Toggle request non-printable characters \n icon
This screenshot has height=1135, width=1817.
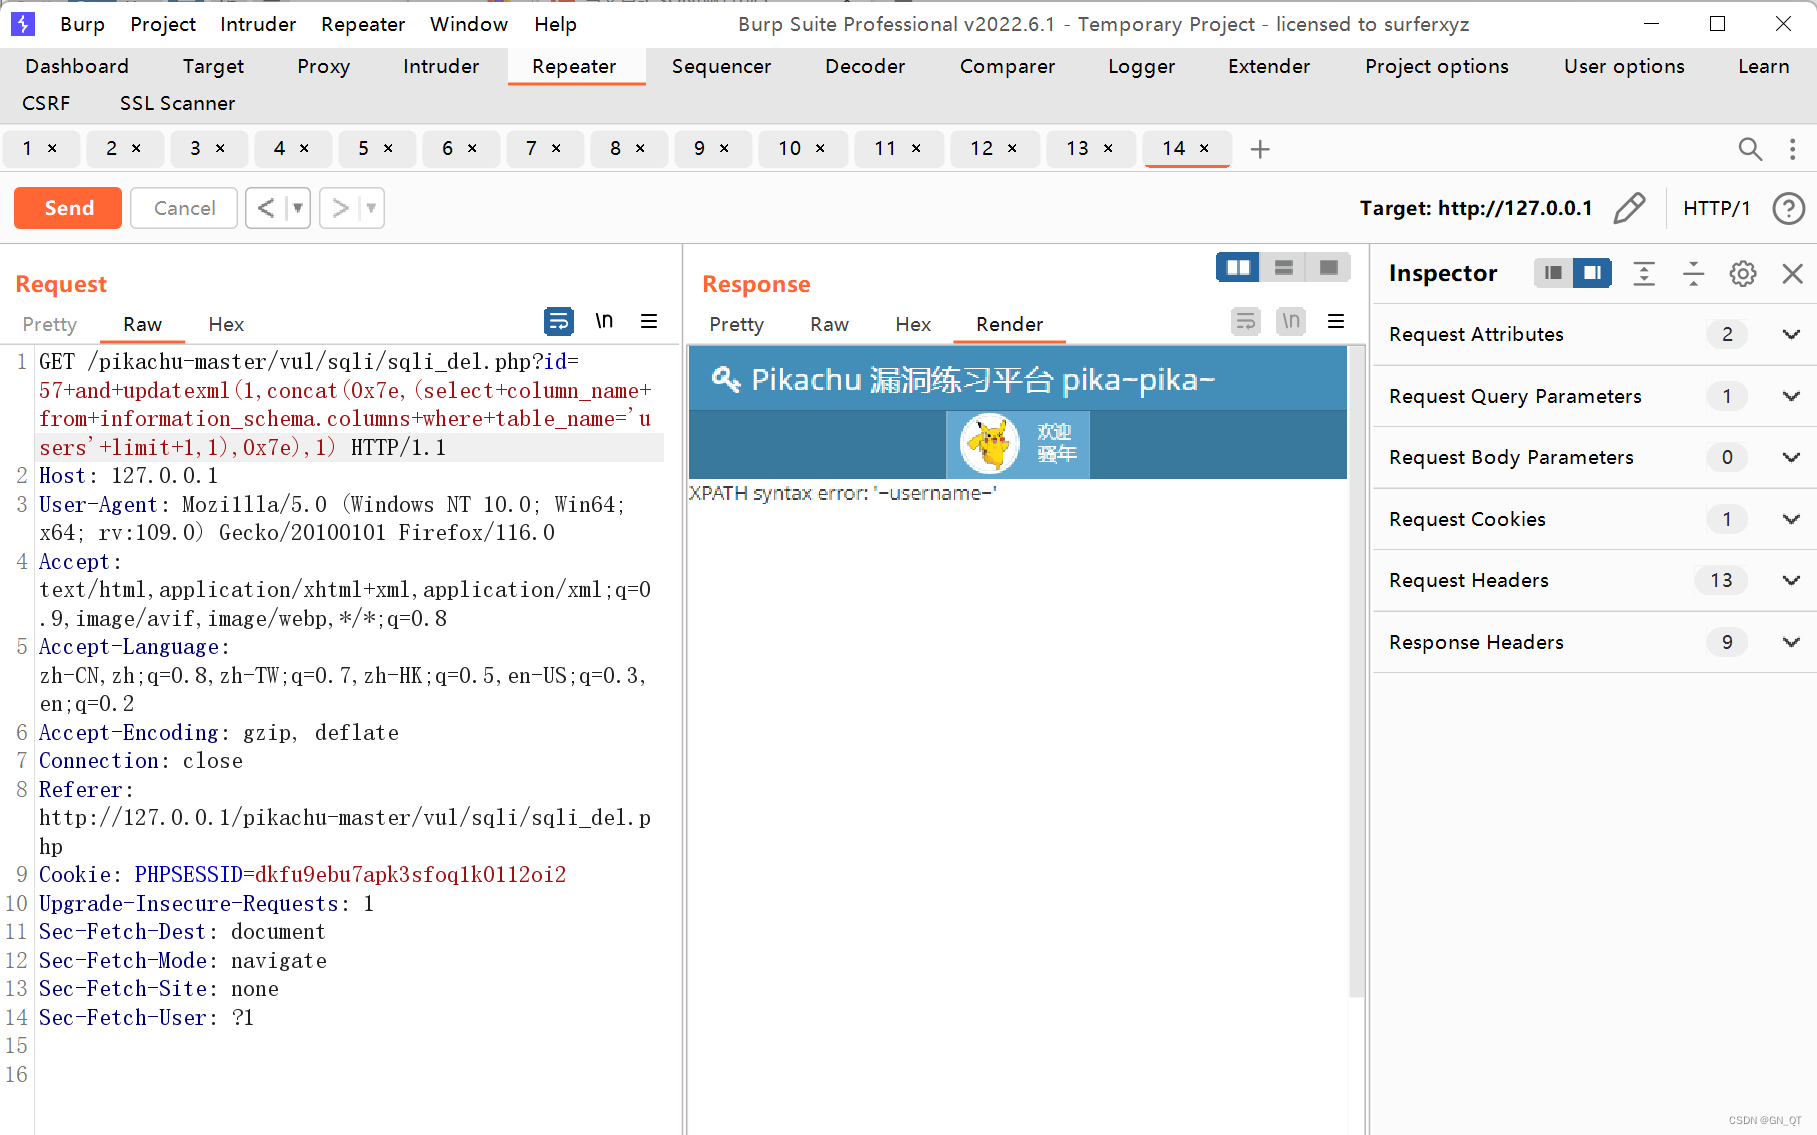[604, 321]
